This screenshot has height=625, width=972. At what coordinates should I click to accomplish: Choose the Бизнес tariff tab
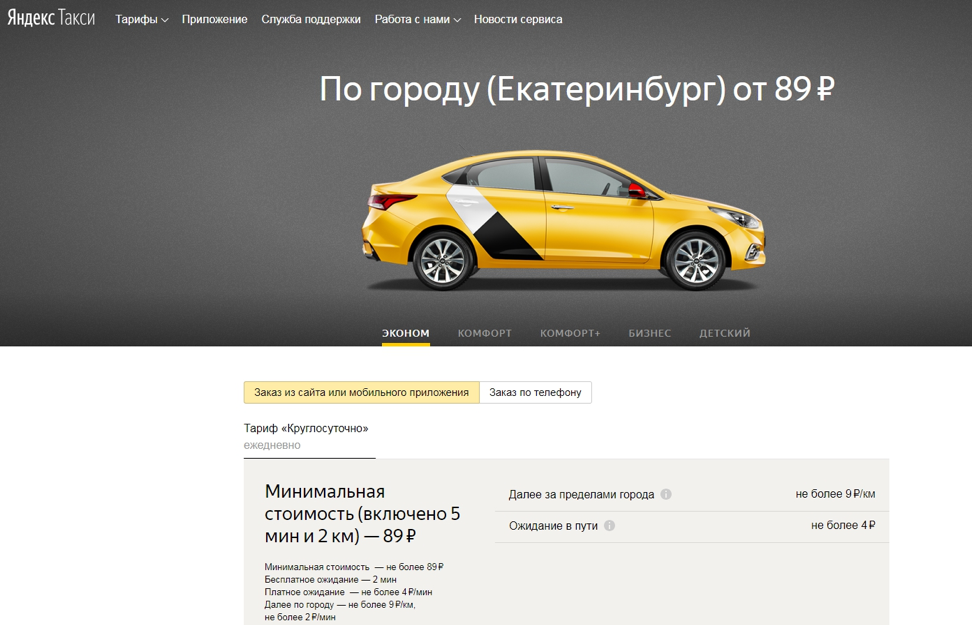649,333
